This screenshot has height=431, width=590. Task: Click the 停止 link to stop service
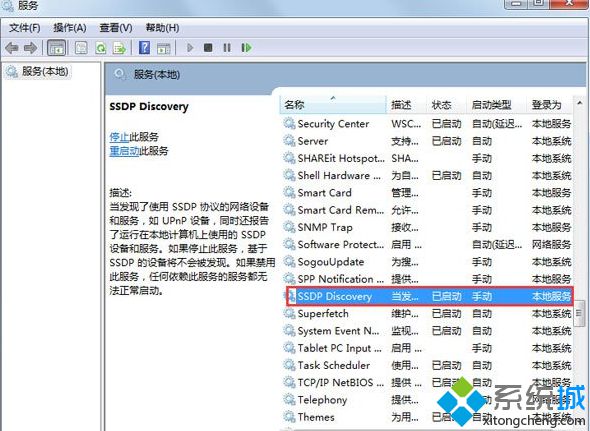(x=119, y=137)
